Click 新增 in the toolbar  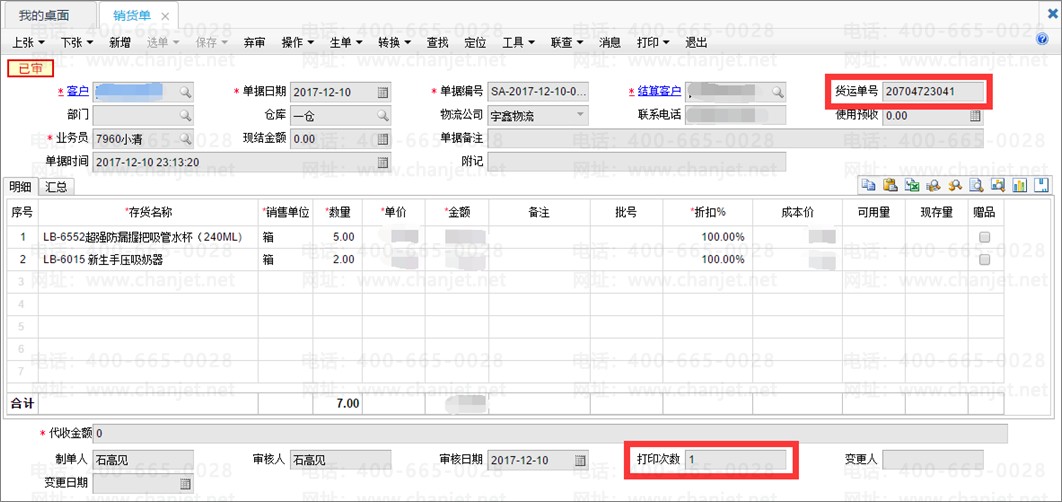120,42
